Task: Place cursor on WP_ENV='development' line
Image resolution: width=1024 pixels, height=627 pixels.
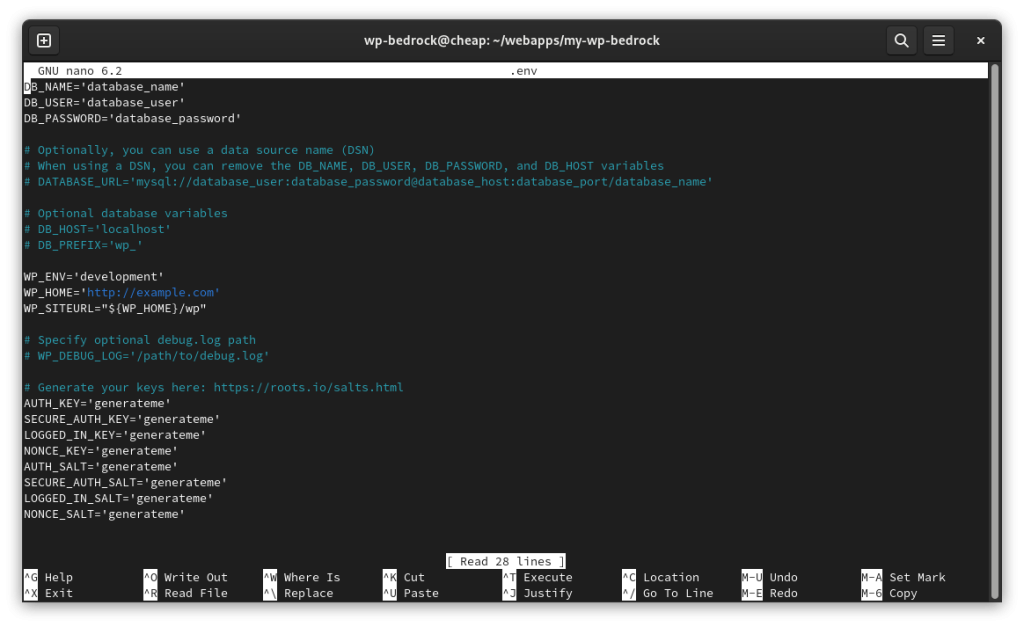Action: pos(93,277)
